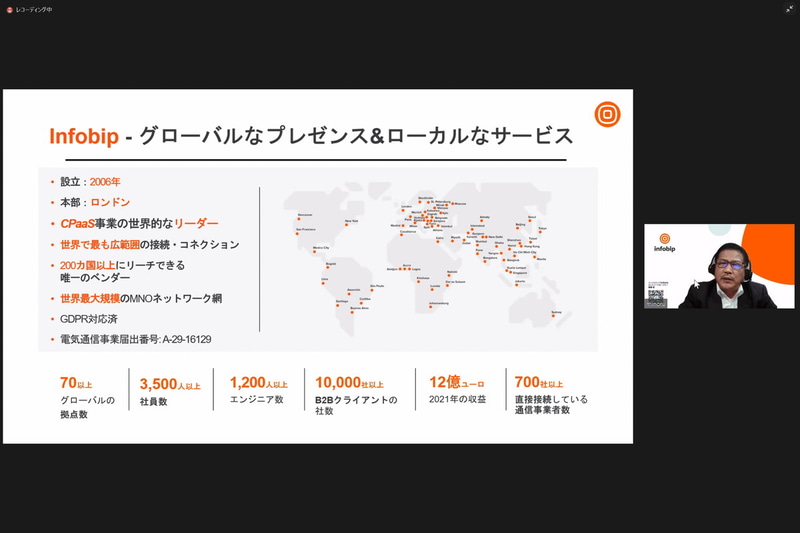Click the red recording indicator icon
The image size is (800, 533).
(x=9, y=10)
